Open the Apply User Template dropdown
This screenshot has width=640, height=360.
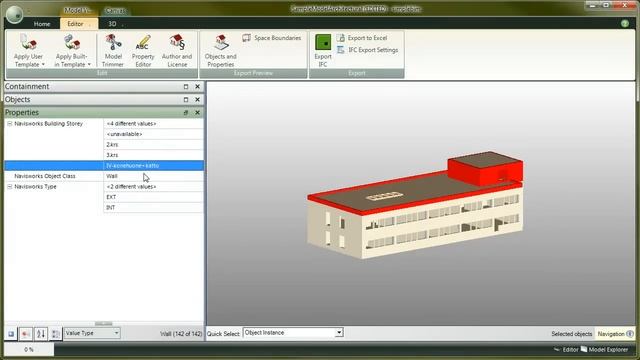[x=29, y=50]
